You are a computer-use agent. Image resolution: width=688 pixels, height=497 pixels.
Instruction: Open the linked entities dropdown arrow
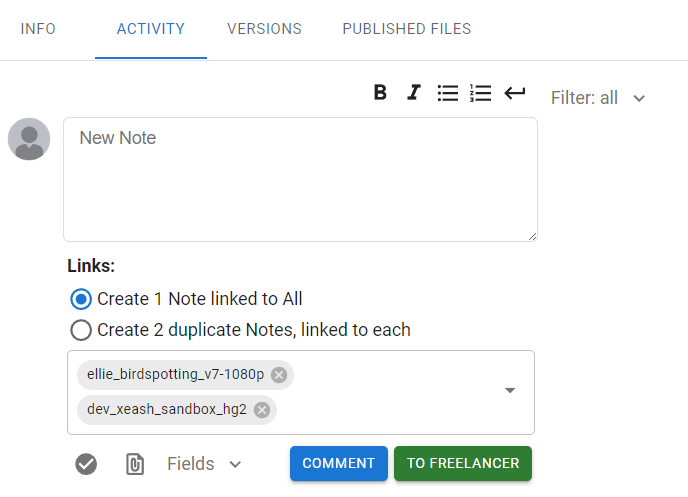tap(510, 391)
